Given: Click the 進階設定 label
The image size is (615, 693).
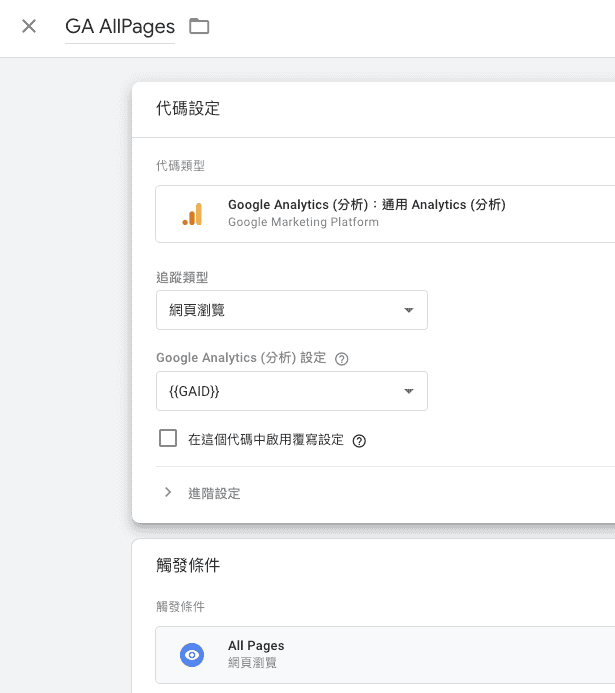Looking at the screenshot, I should [x=214, y=493].
